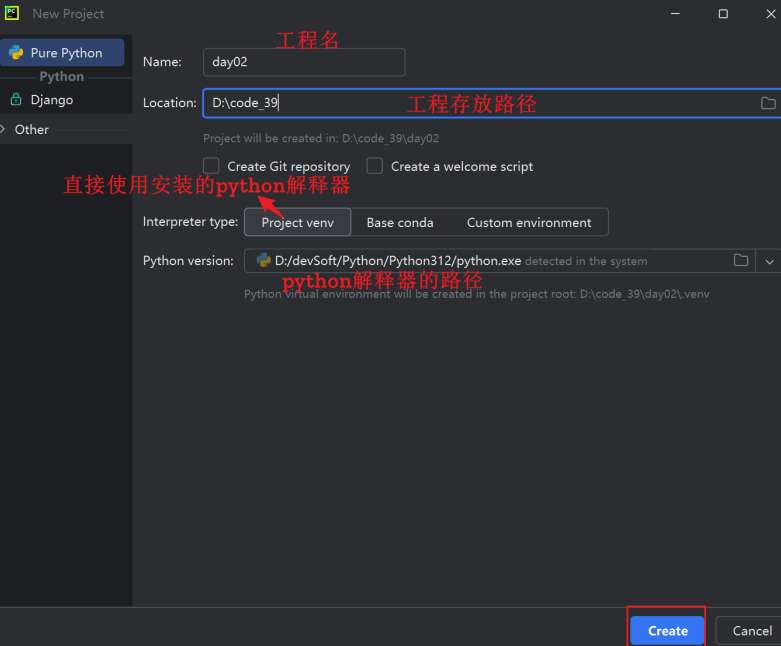Screen dimensions: 781x646
Task: Browse for project location folder icon
Action: [768, 103]
